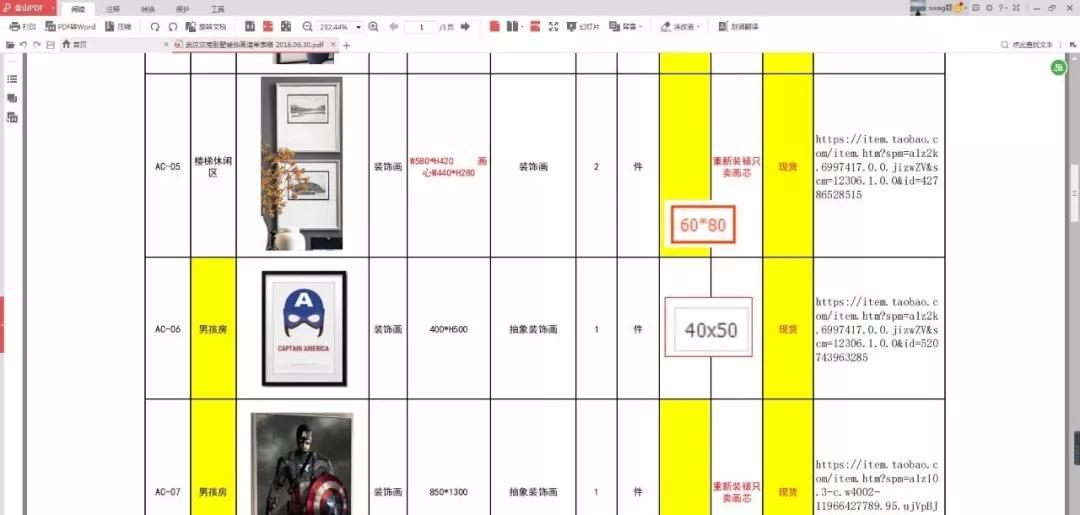Start 幻灯片 slideshow mode
Screen dimensions: 1080x515
click(583, 27)
